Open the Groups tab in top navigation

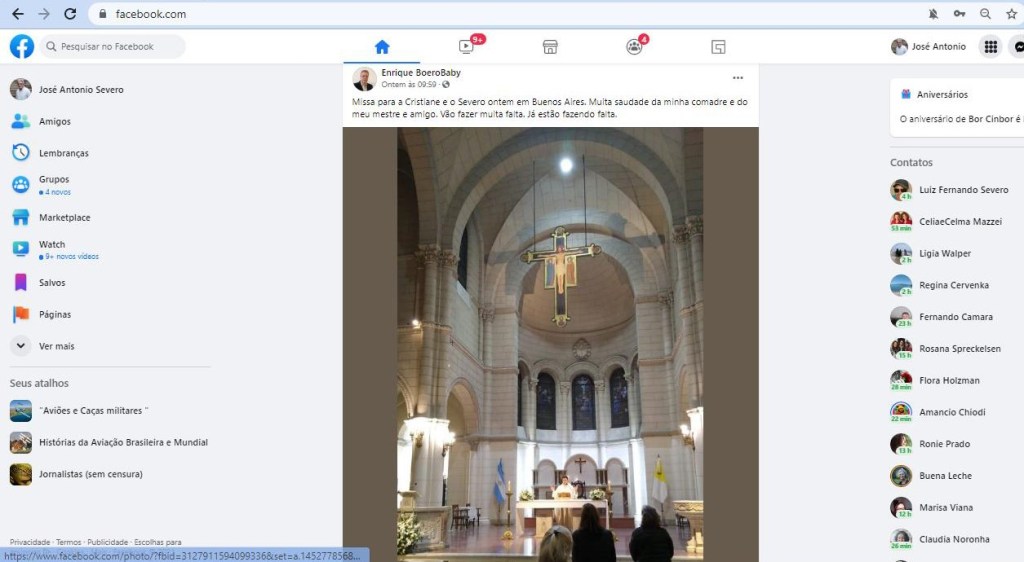(x=634, y=46)
